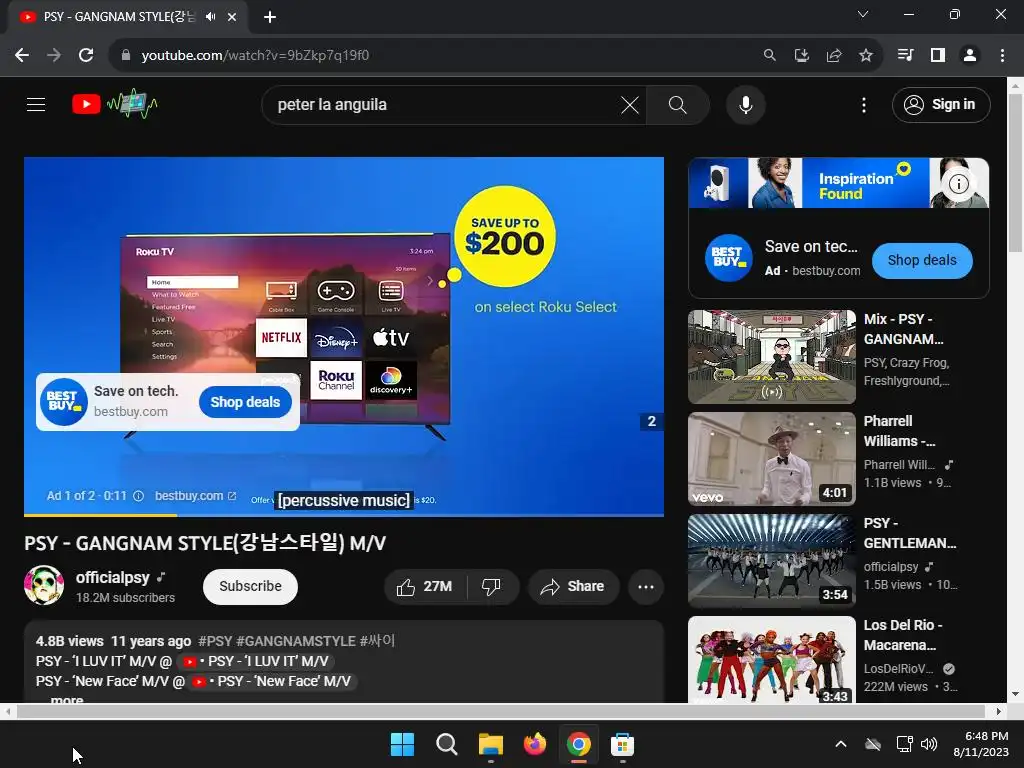Screen dimensions: 1024x768
Task: Open clock and date panel
Action: click(x=981, y=744)
